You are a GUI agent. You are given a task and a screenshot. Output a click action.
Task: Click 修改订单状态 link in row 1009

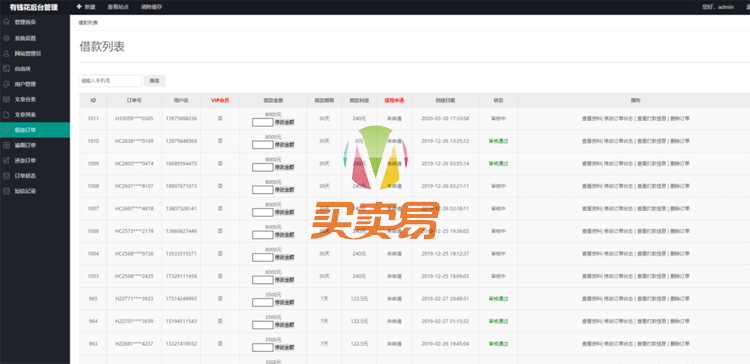[618, 164]
